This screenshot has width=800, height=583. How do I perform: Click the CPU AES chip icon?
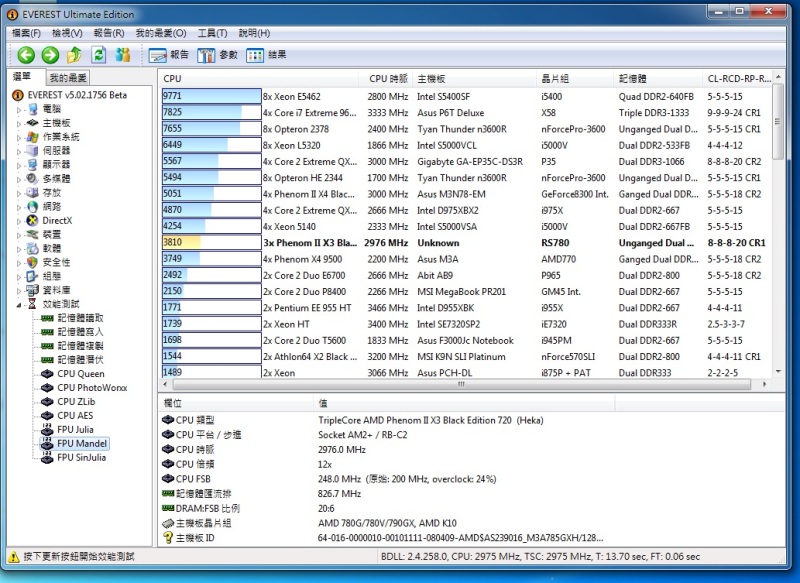[x=47, y=416]
